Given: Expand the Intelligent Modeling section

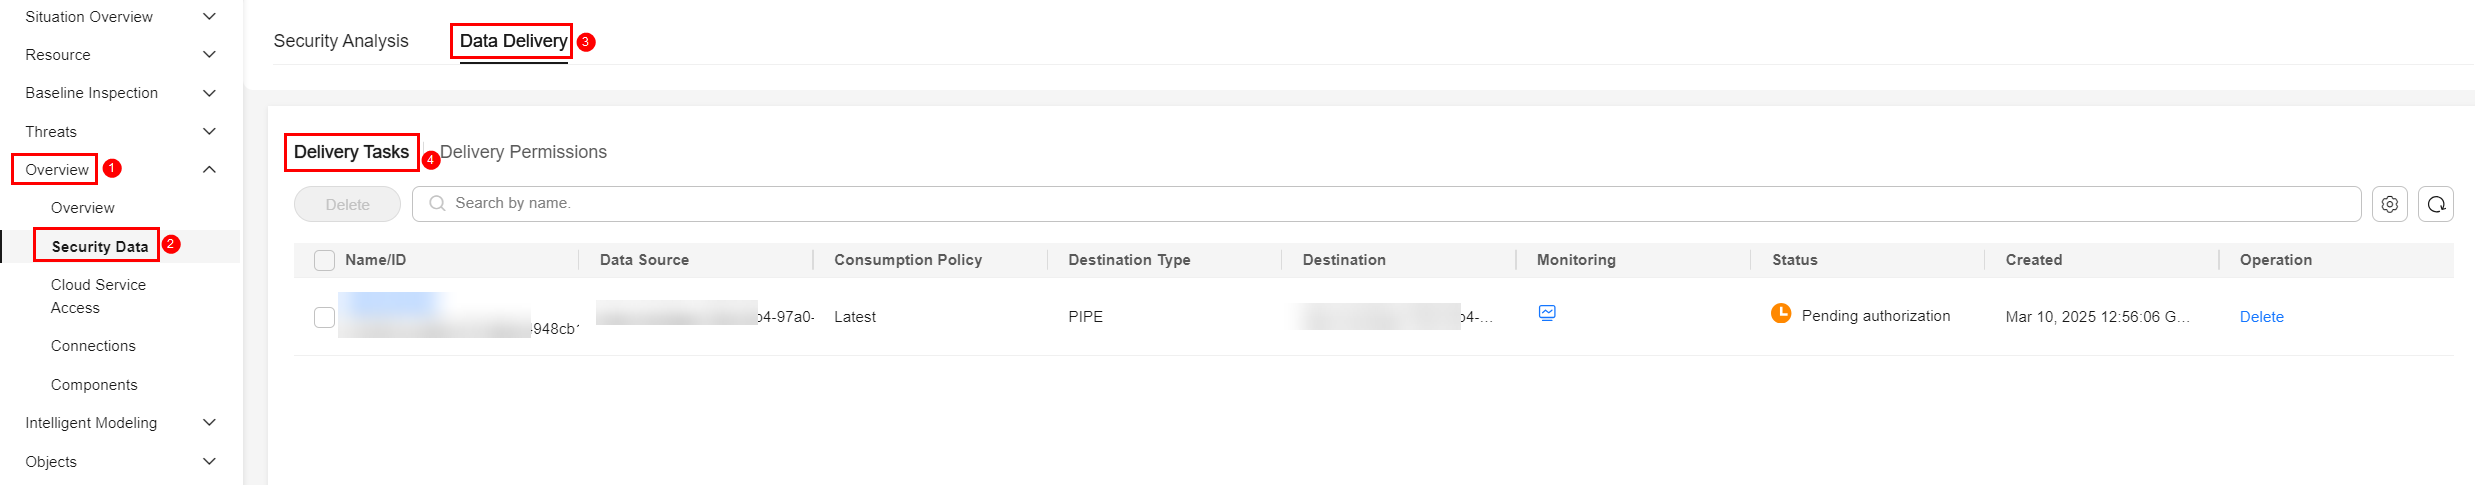Looking at the screenshot, I should (x=209, y=423).
